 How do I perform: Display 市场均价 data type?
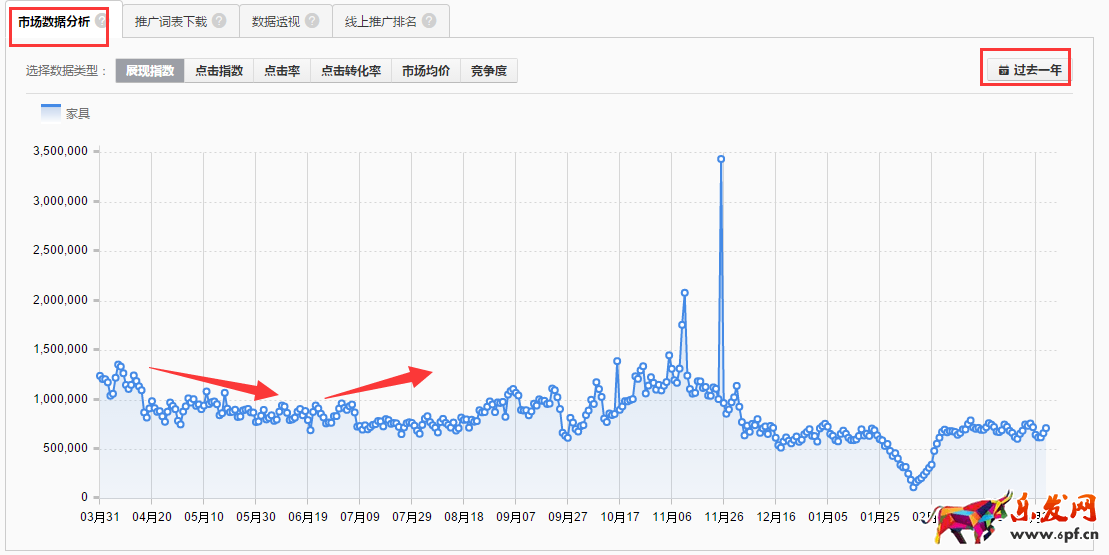[x=426, y=71]
